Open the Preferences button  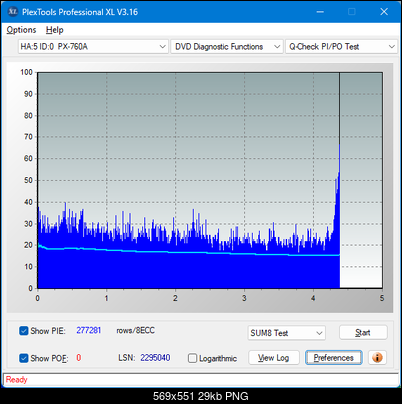334,358
